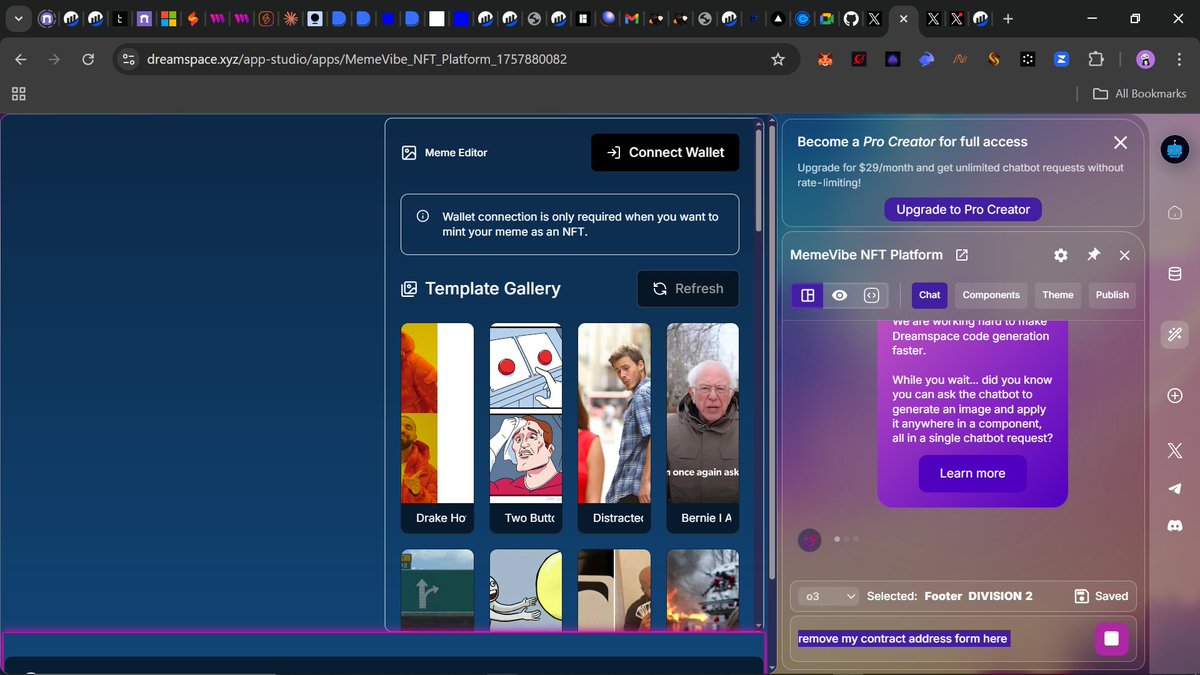Click the plus circle icon in sidebar

(1175, 396)
